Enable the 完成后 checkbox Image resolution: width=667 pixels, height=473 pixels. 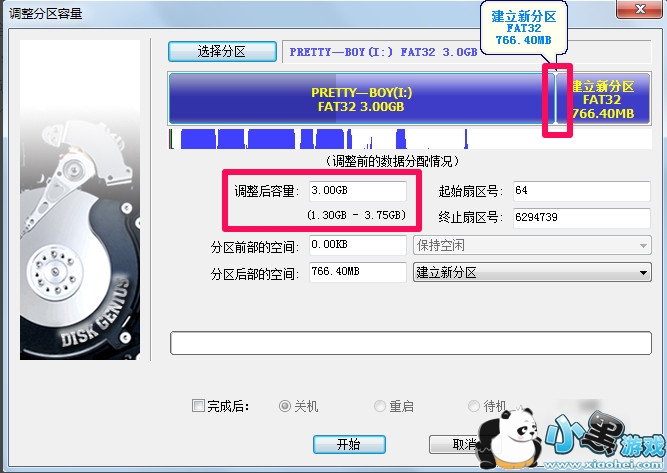click(x=198, y=405)
